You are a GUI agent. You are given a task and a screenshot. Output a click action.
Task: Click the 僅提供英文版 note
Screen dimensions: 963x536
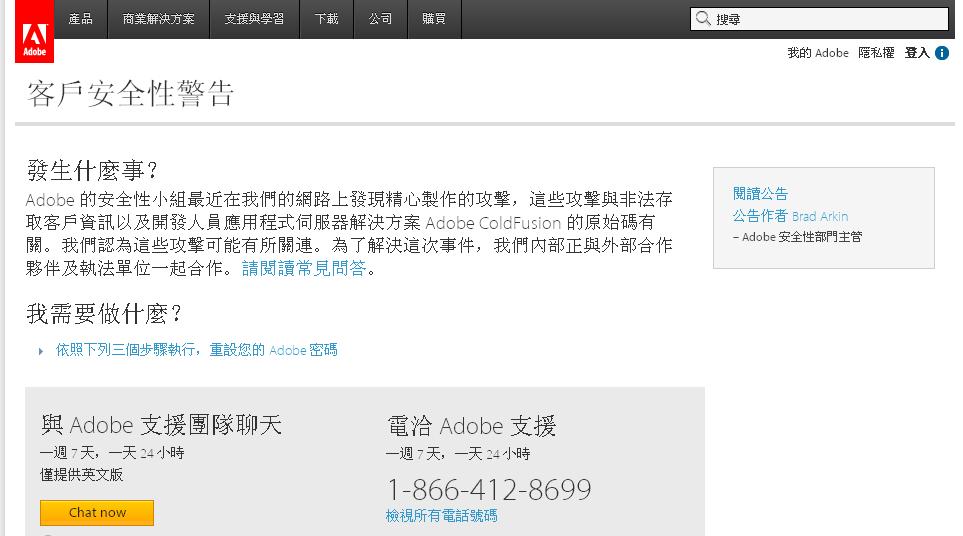click(82, 475)
